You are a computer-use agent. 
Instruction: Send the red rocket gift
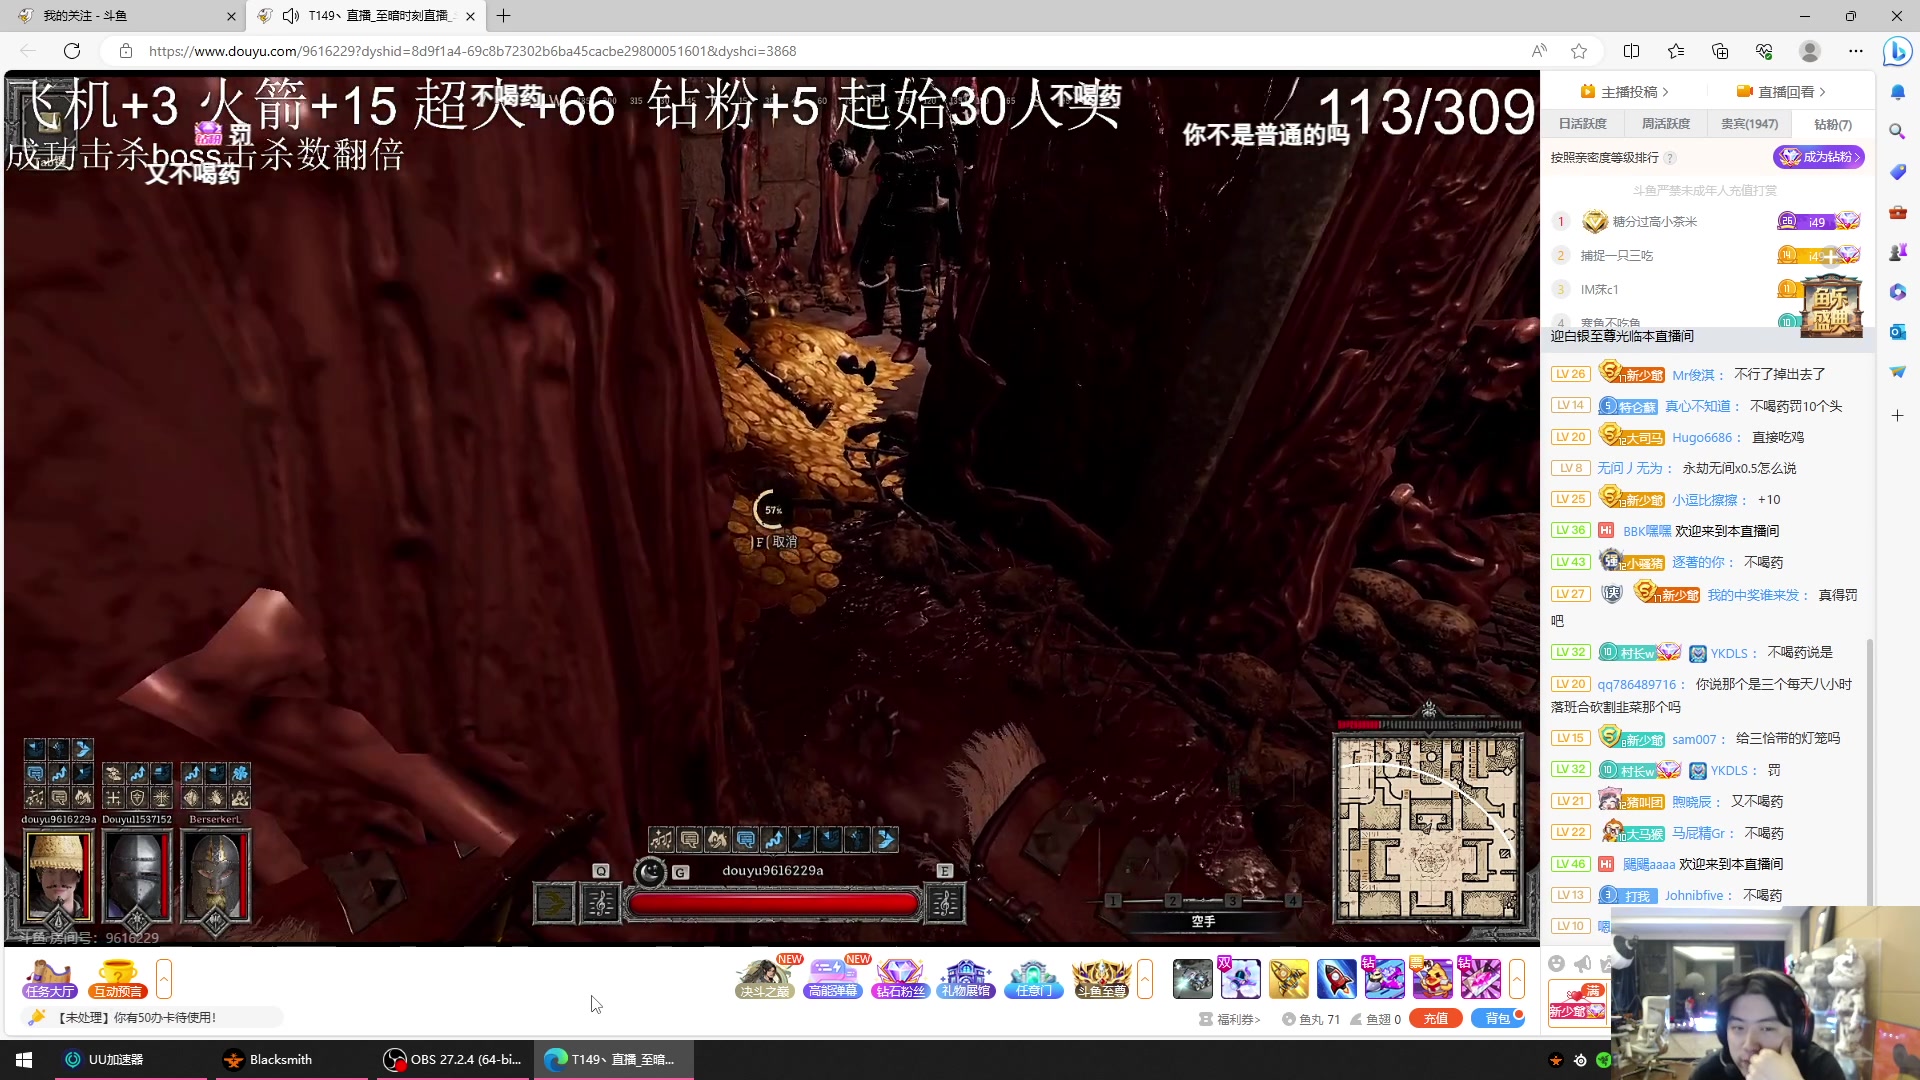click(1336, 979)
